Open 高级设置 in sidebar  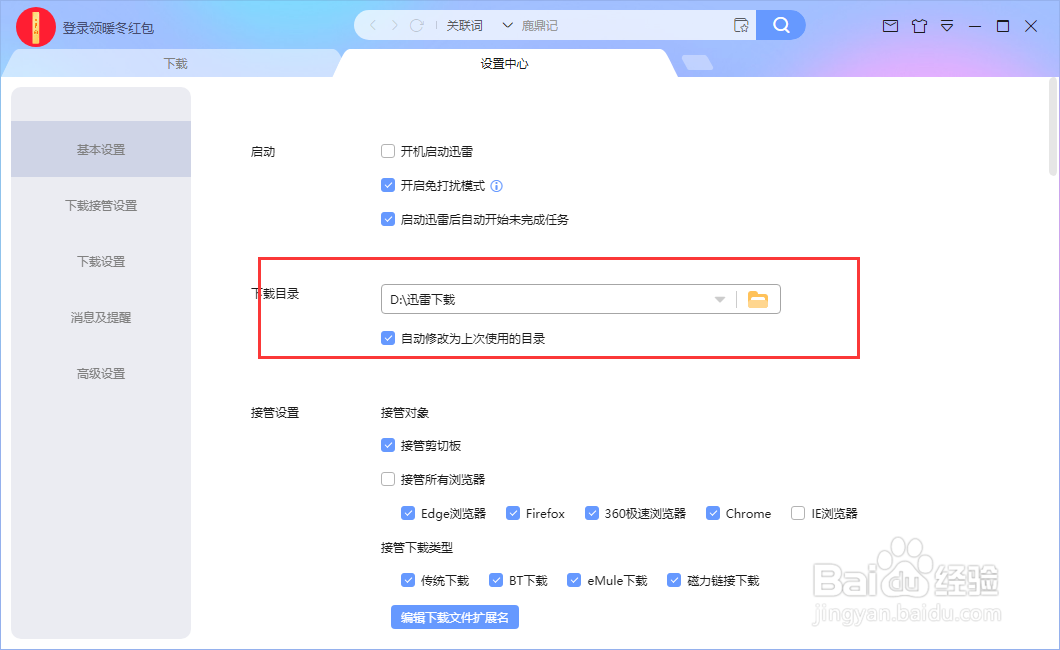coord(101,374)
